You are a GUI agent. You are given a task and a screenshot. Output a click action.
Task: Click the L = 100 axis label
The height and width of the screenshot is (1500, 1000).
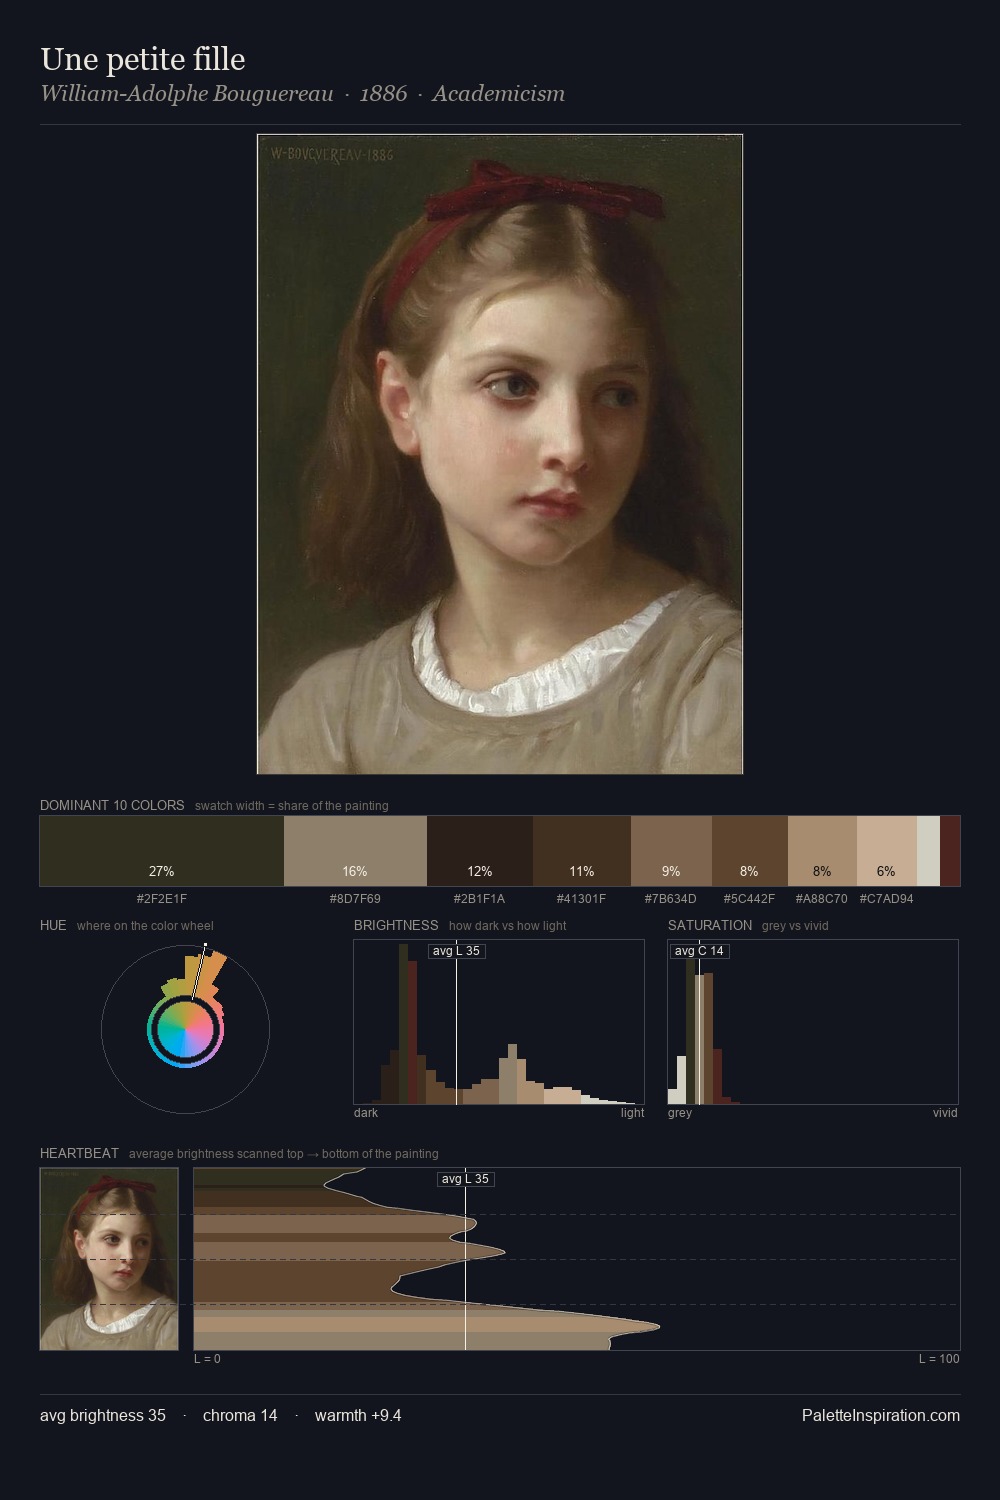tap(939, 1359)
